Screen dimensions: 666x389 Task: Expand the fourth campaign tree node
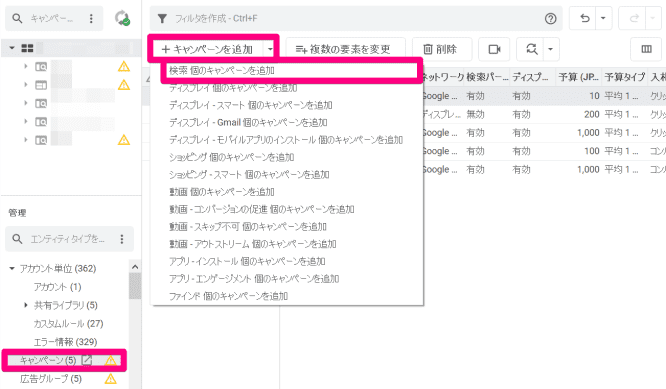[x=25, y=121]
